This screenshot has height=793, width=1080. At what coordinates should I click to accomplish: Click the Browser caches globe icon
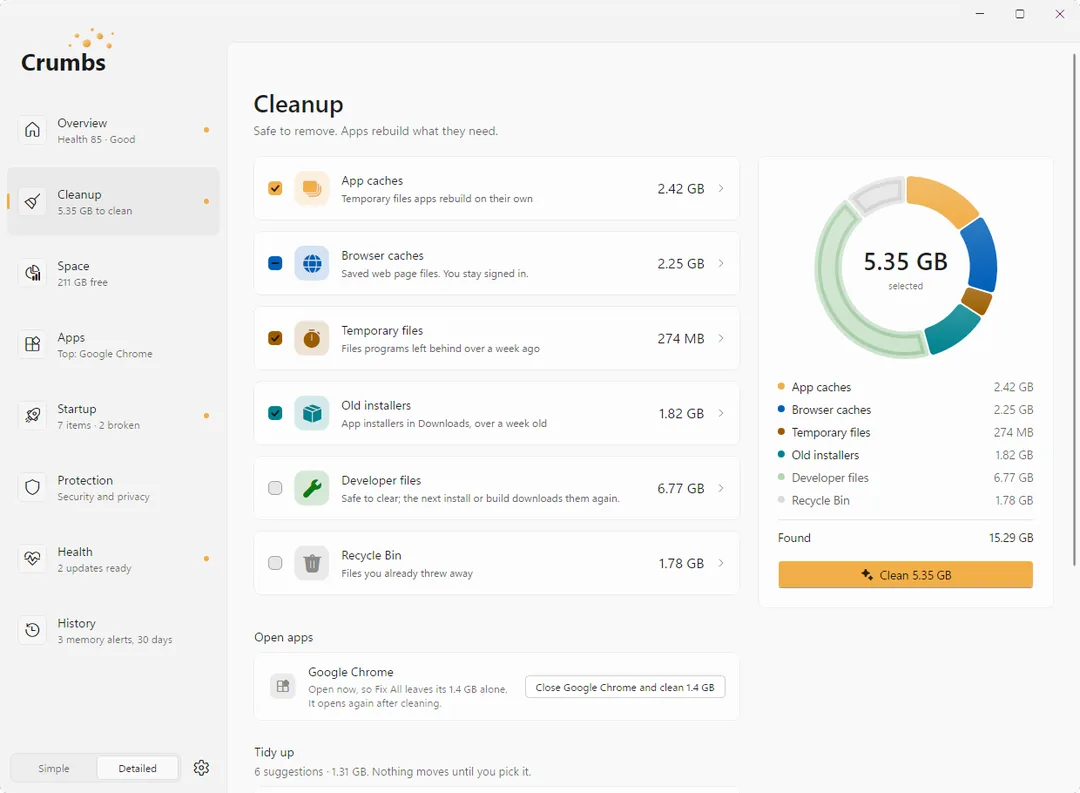312,263
